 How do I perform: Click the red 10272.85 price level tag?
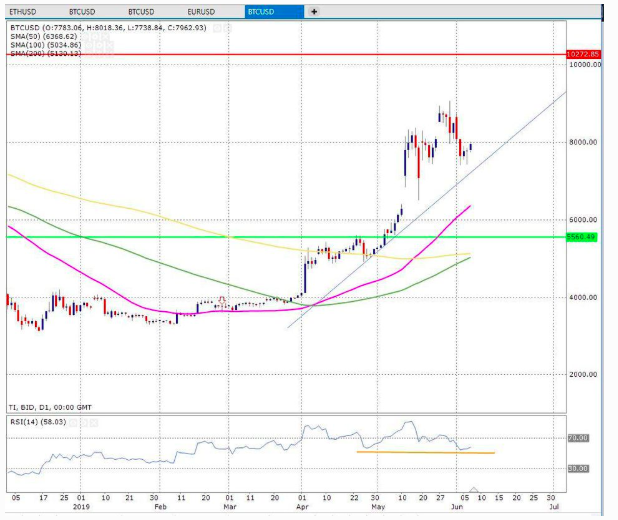pyautogui.click(x=580, y=54)
